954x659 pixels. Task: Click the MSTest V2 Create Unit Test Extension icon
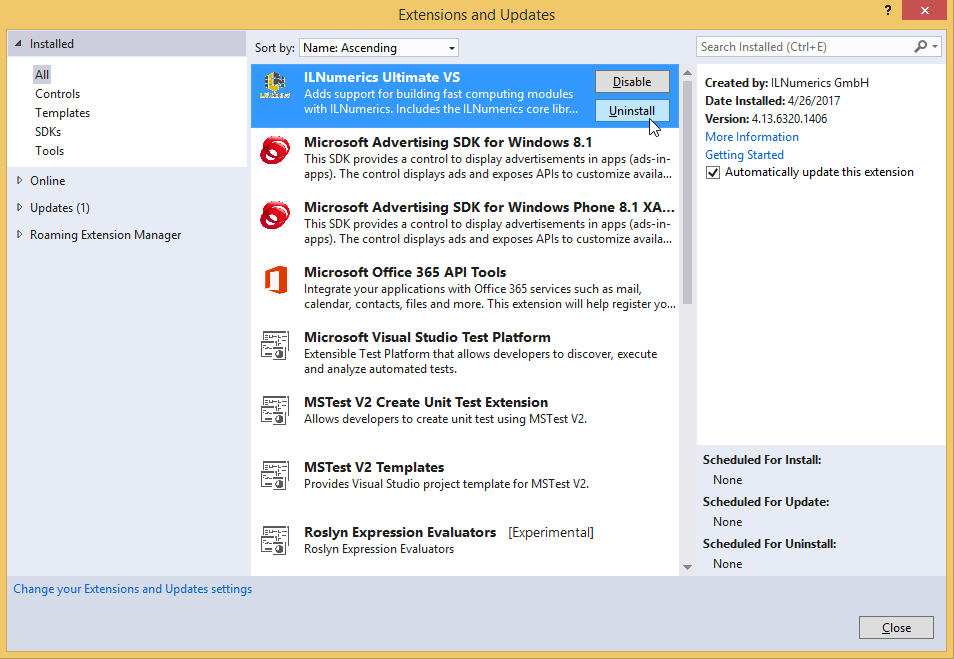tap(274, 410)
